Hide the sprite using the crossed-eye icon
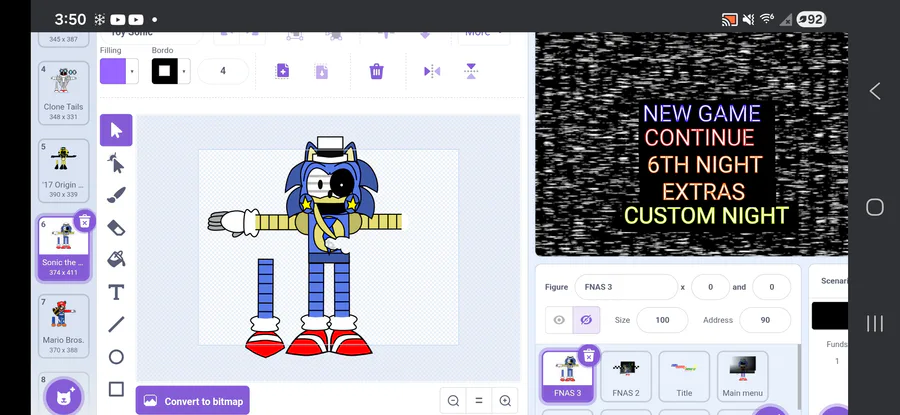 click(x=586, y=320)
